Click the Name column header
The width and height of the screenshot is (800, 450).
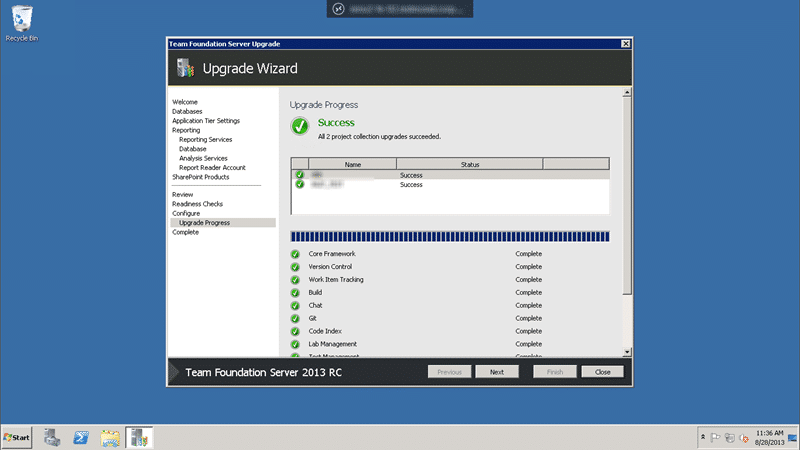[353, 164]
